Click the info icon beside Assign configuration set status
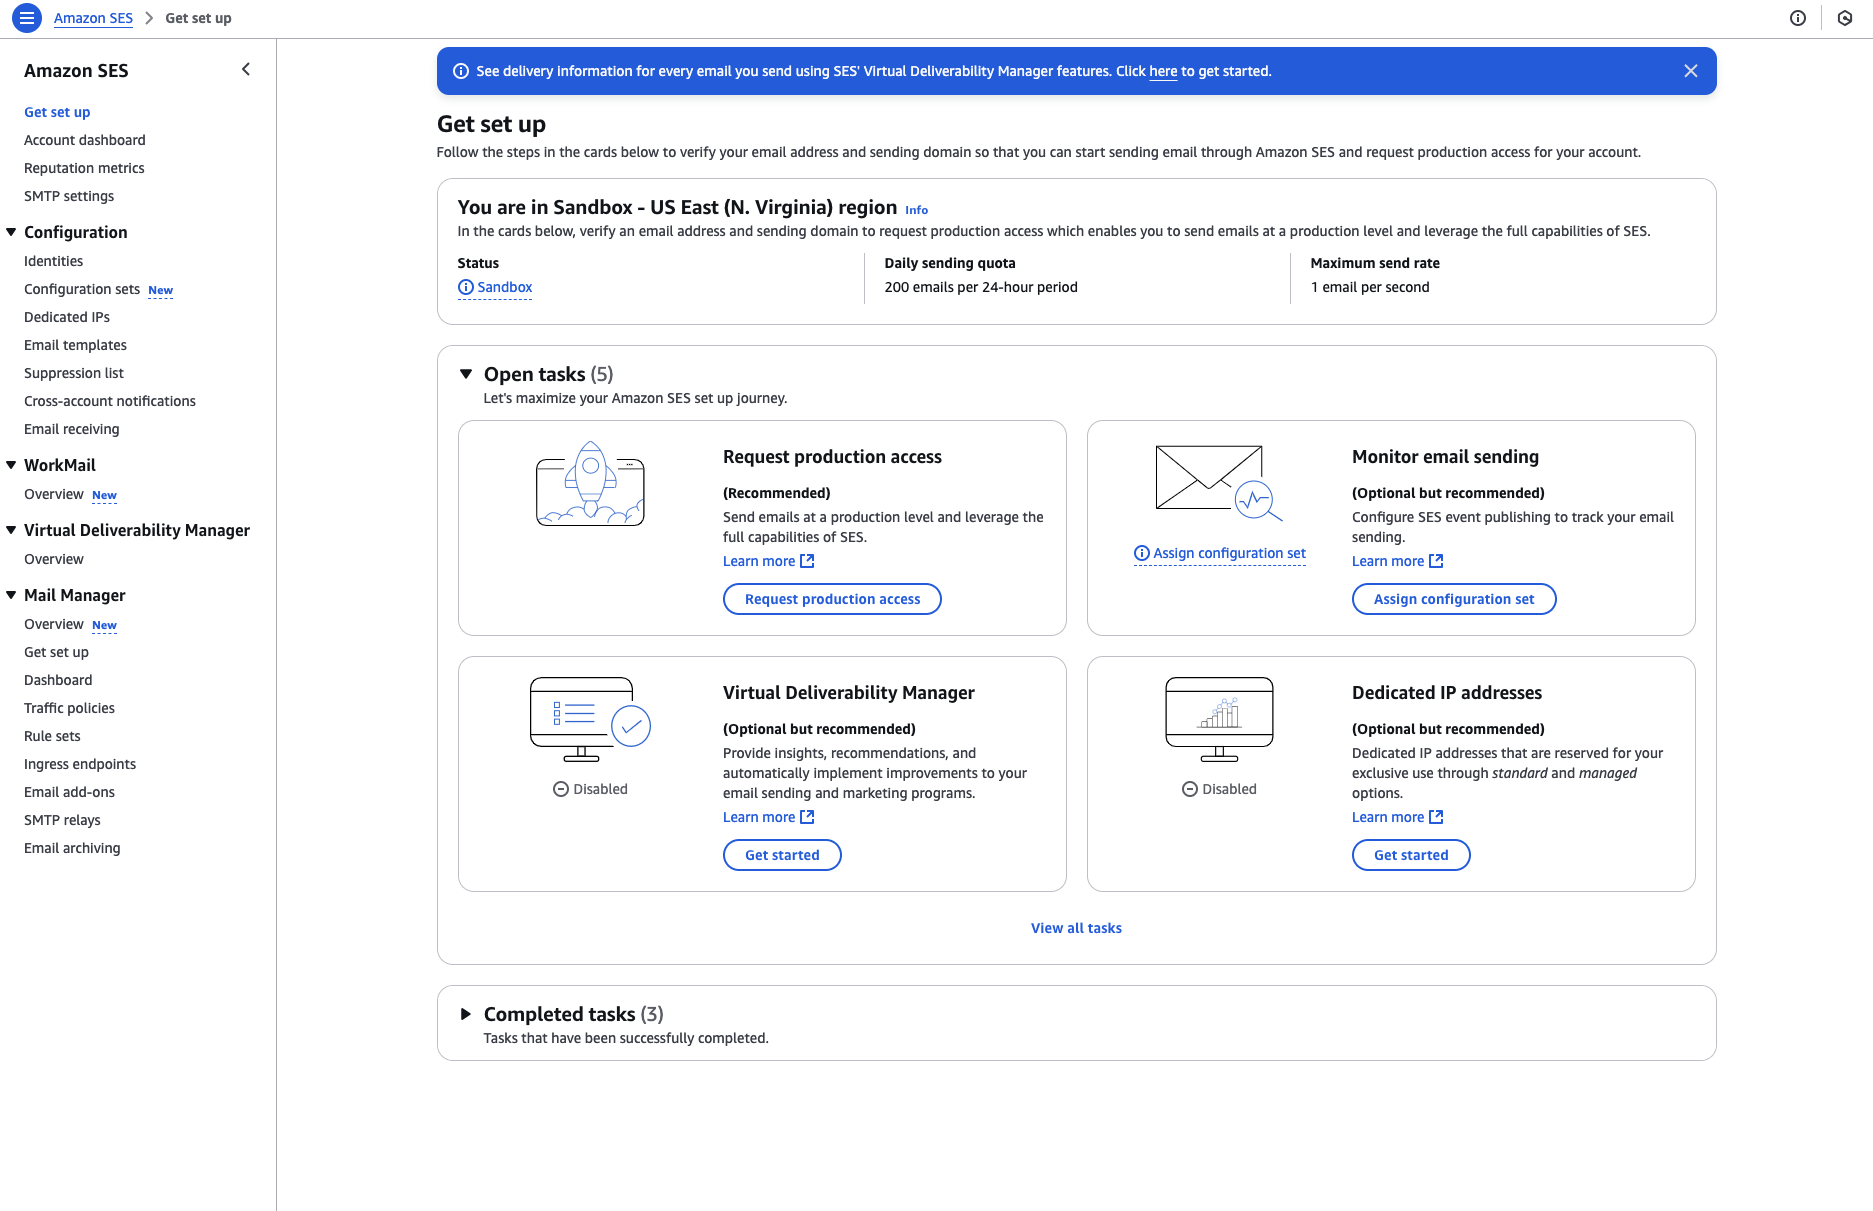The width and height of the screenshot is (1873, 1211). pos(1142,553)
